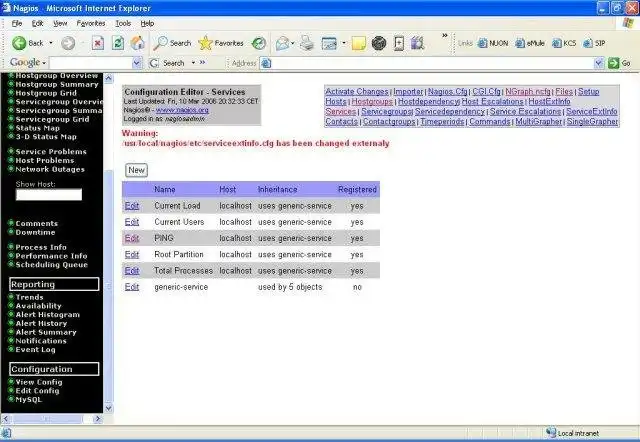This screenshot has width=640, height=442.
Task: Open Alert Histogram report in sidebar
Action: pos(47,315)
